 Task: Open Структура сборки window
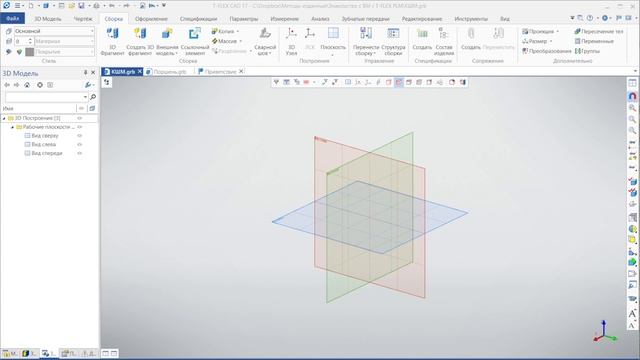pos(393,41)
